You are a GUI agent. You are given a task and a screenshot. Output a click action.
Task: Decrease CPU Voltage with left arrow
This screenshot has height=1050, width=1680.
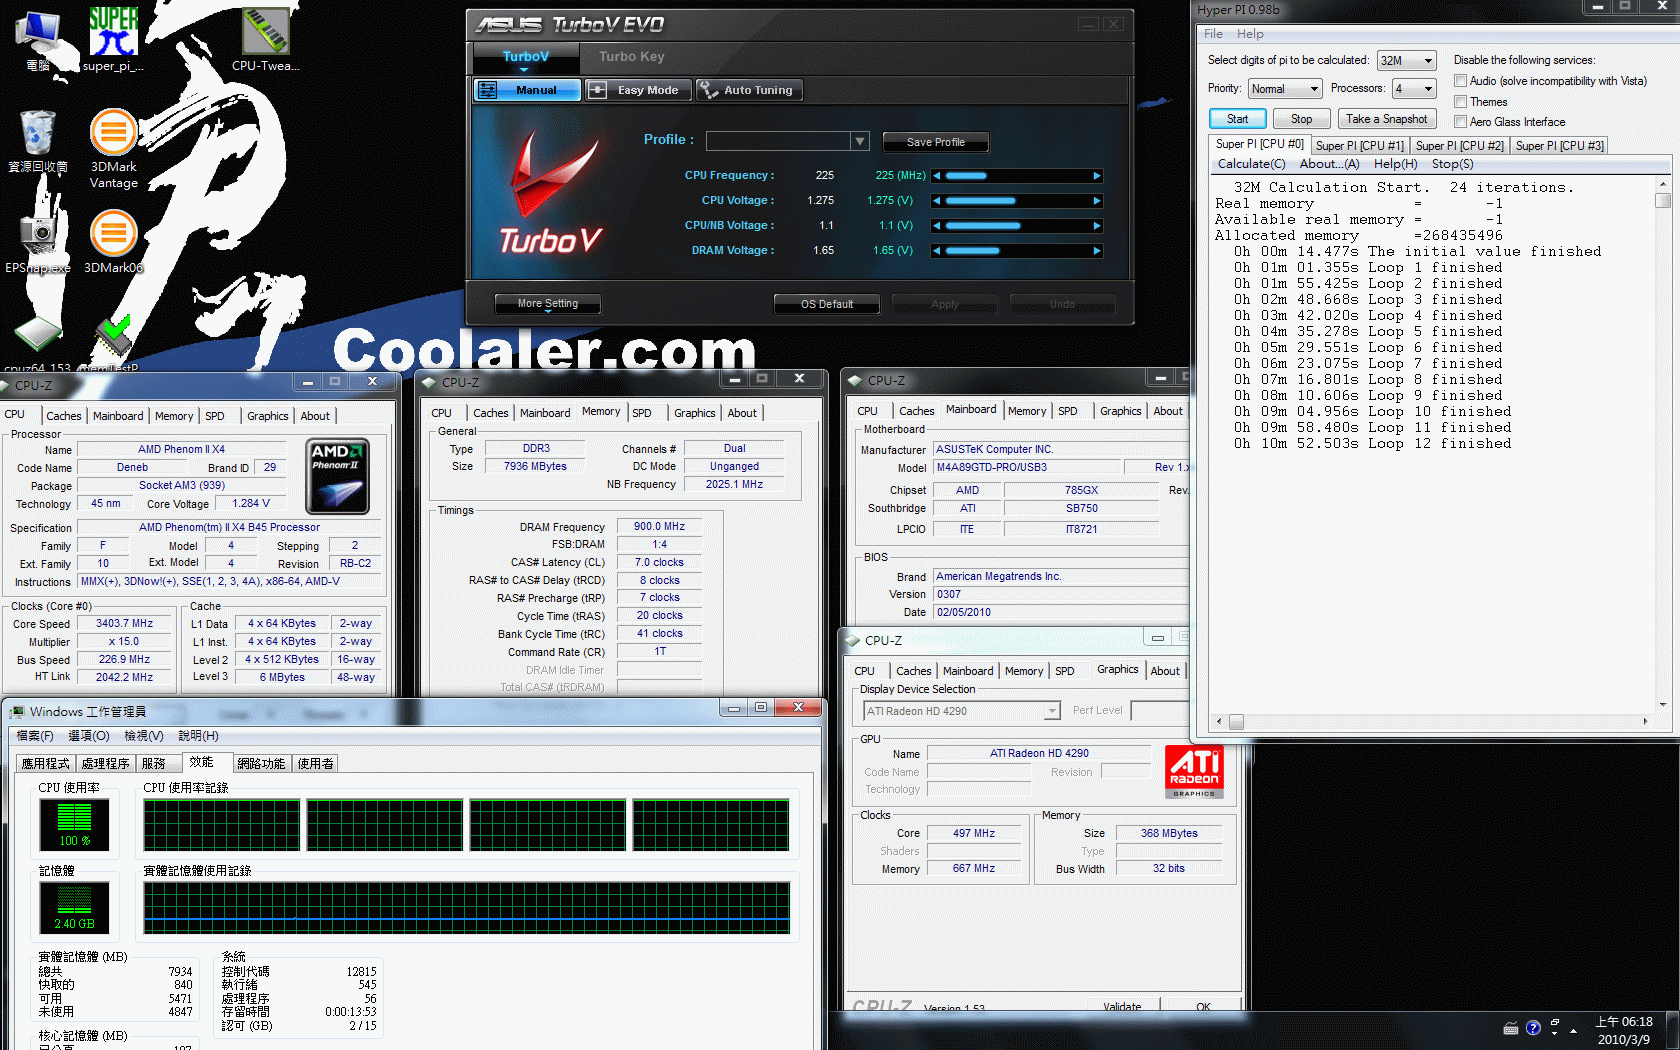click(937, 201)
